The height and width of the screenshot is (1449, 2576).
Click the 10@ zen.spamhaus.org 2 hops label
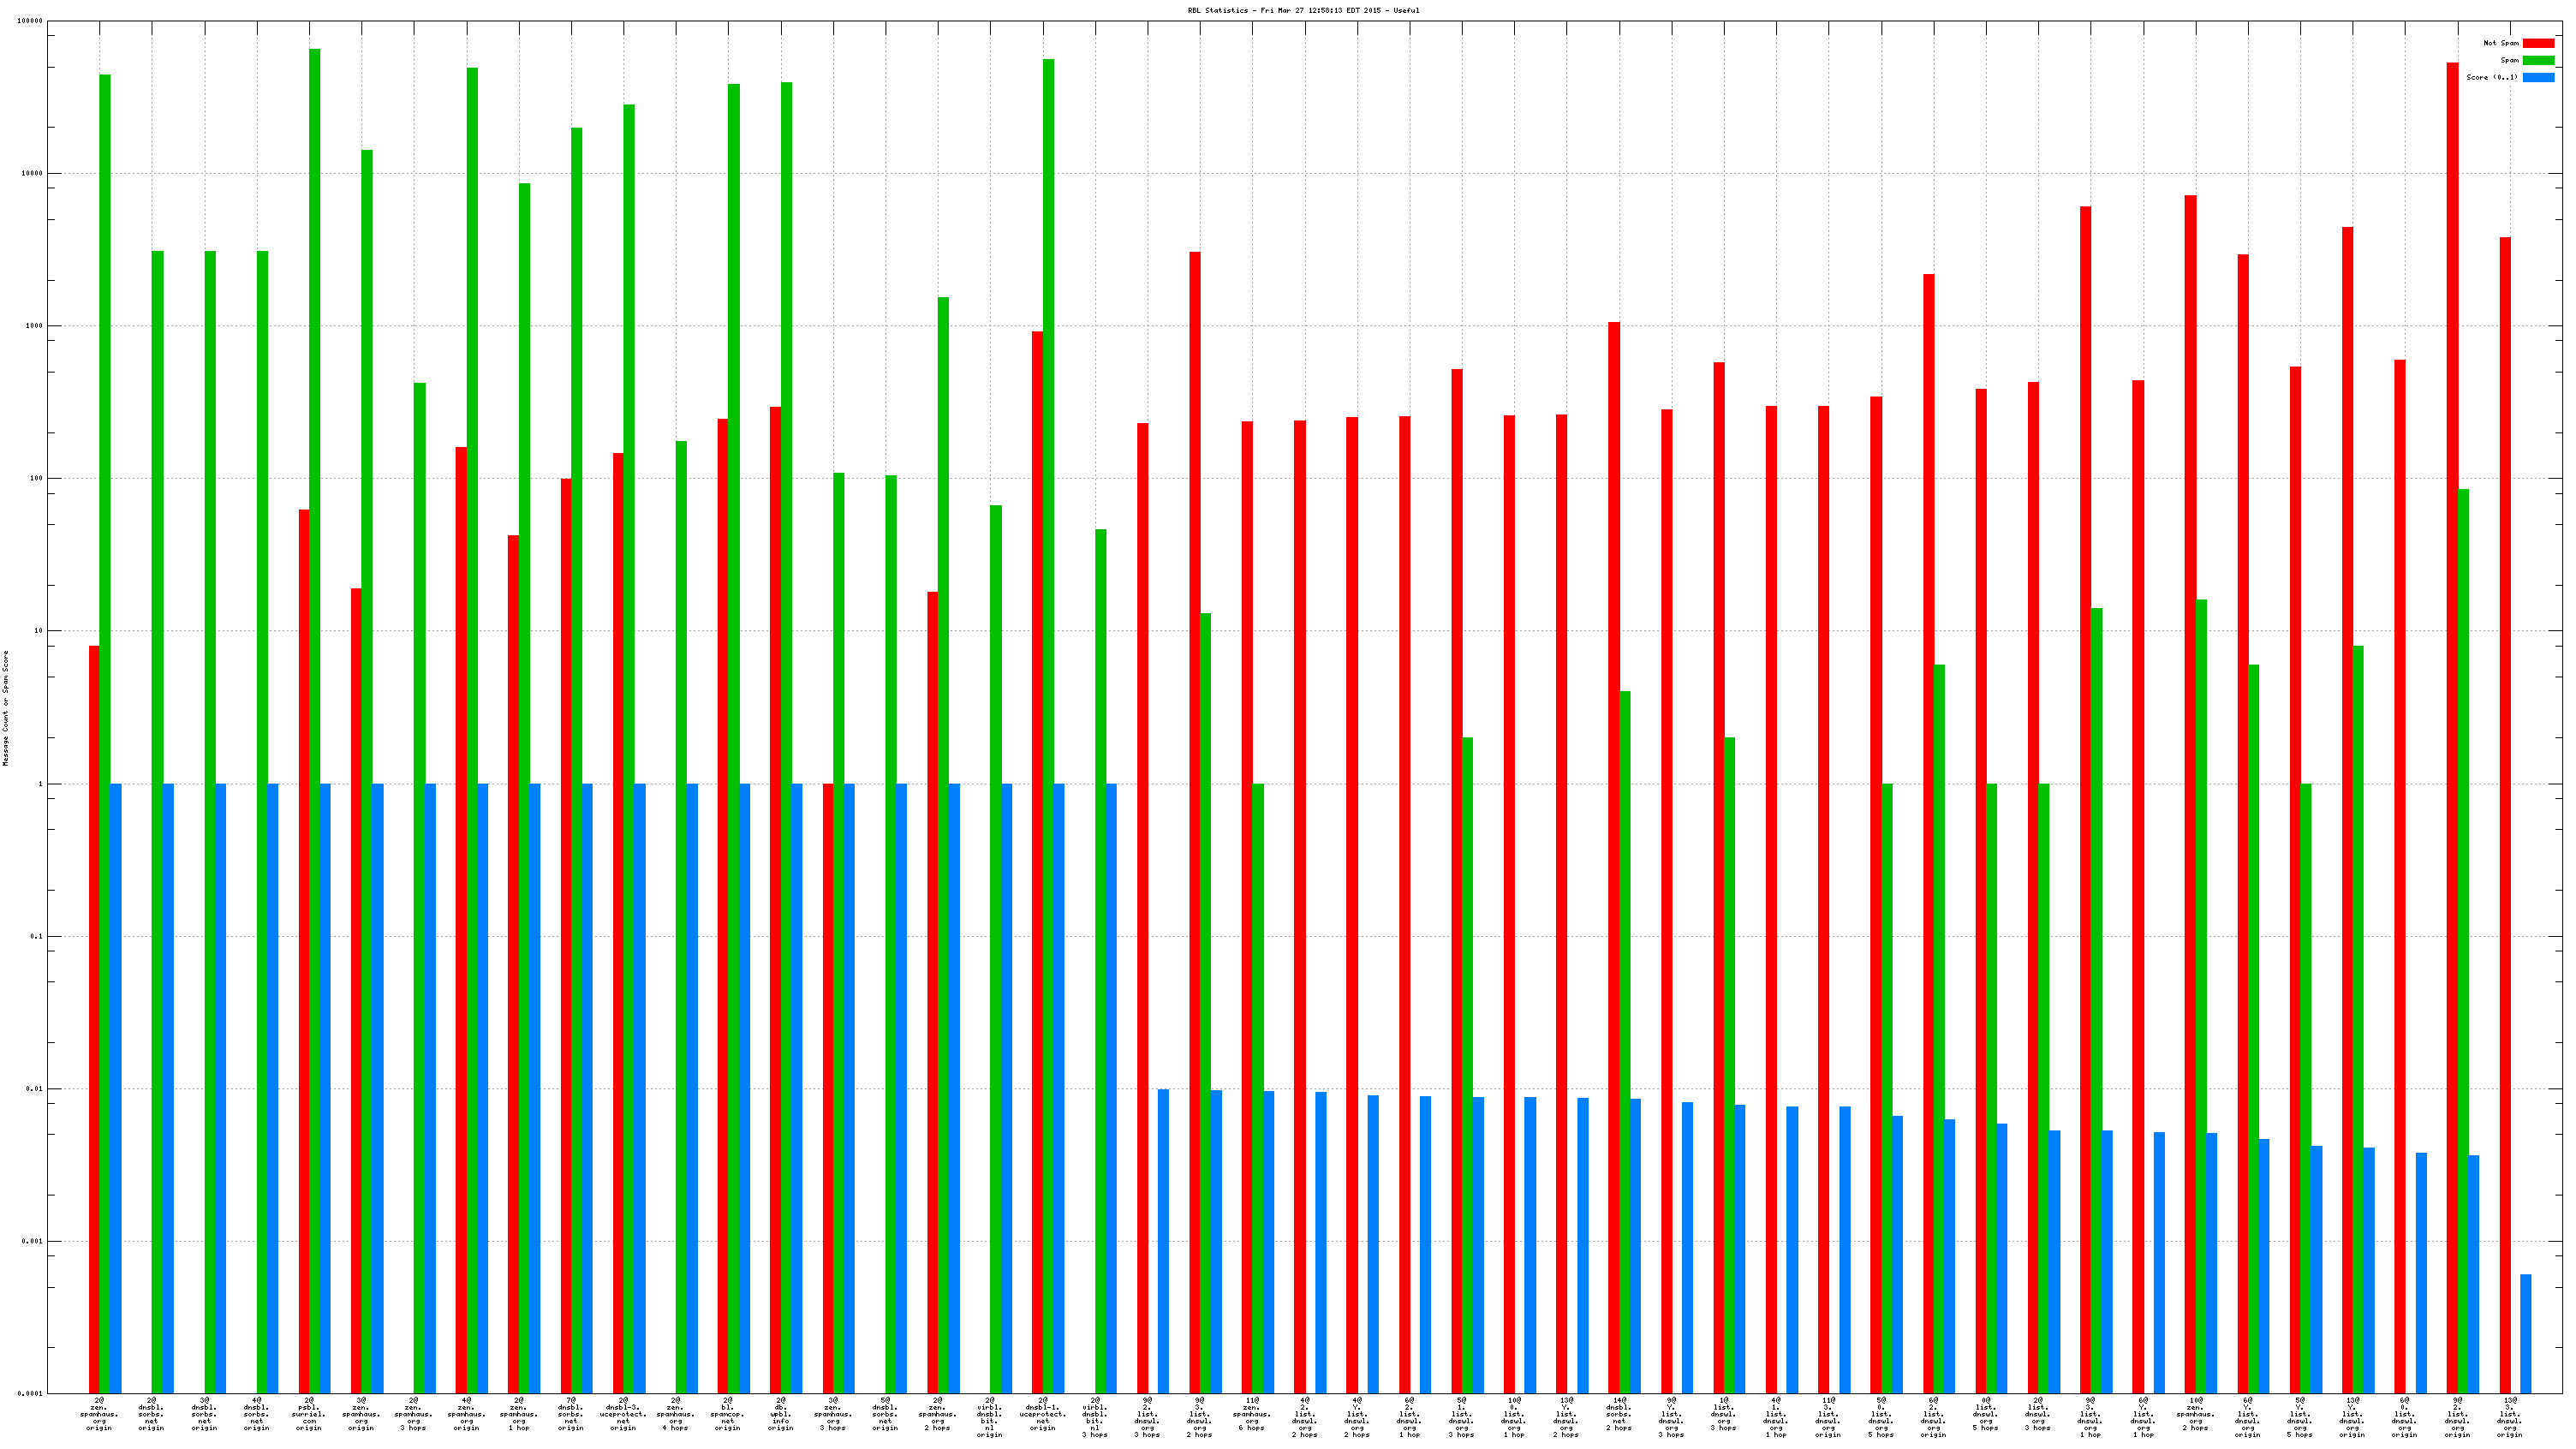tap(2195, 1414)
